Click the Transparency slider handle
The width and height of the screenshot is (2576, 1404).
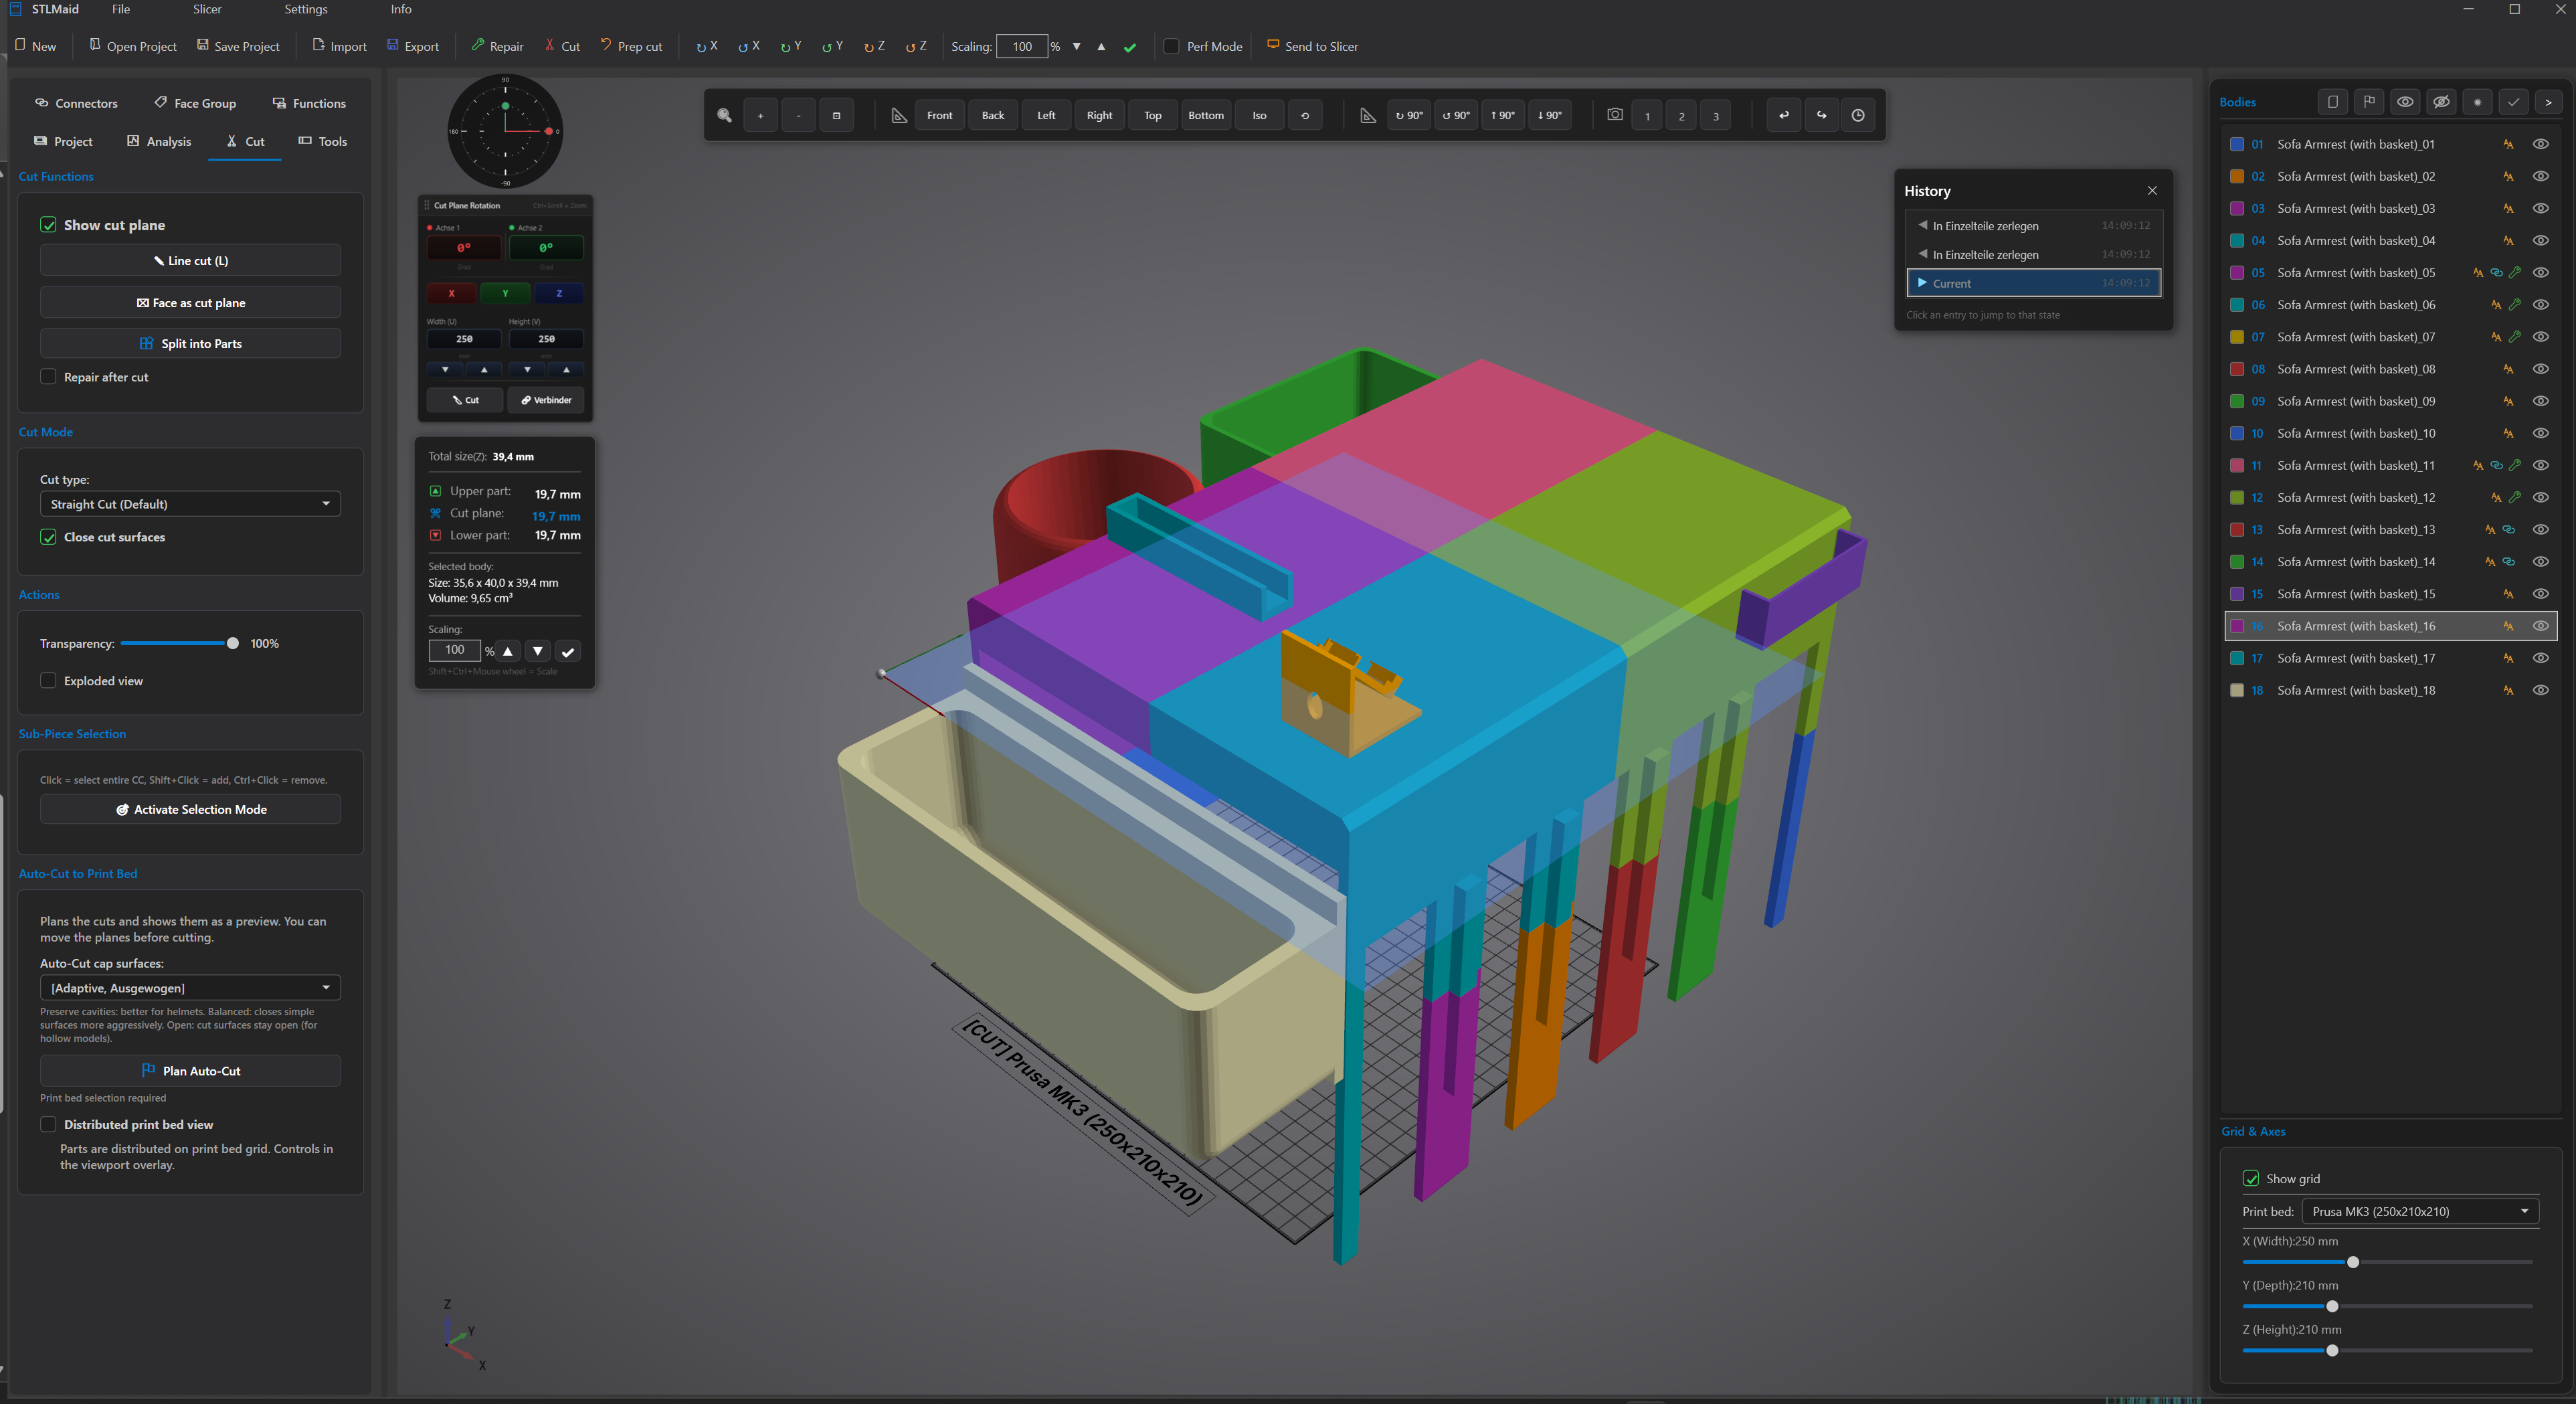point(233,643)
